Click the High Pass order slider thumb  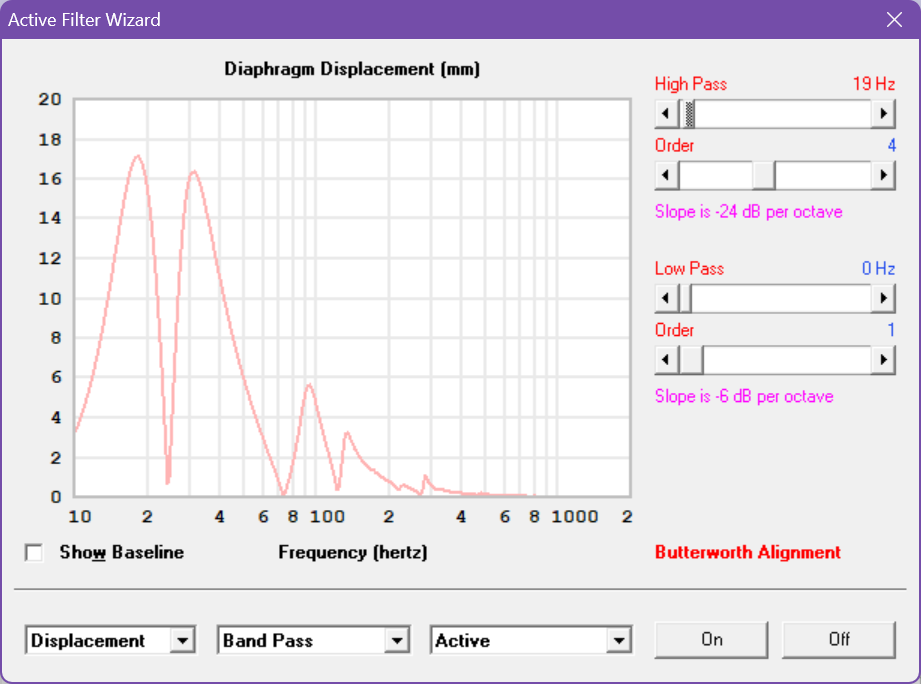[x=764, y=175]
